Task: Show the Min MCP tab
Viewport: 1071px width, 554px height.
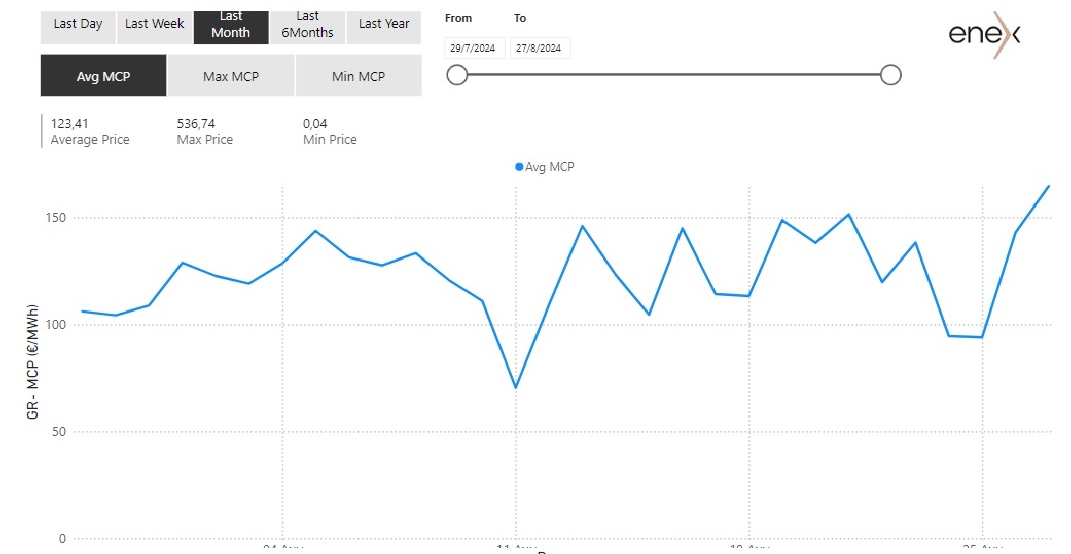Action: pos(358,76)
